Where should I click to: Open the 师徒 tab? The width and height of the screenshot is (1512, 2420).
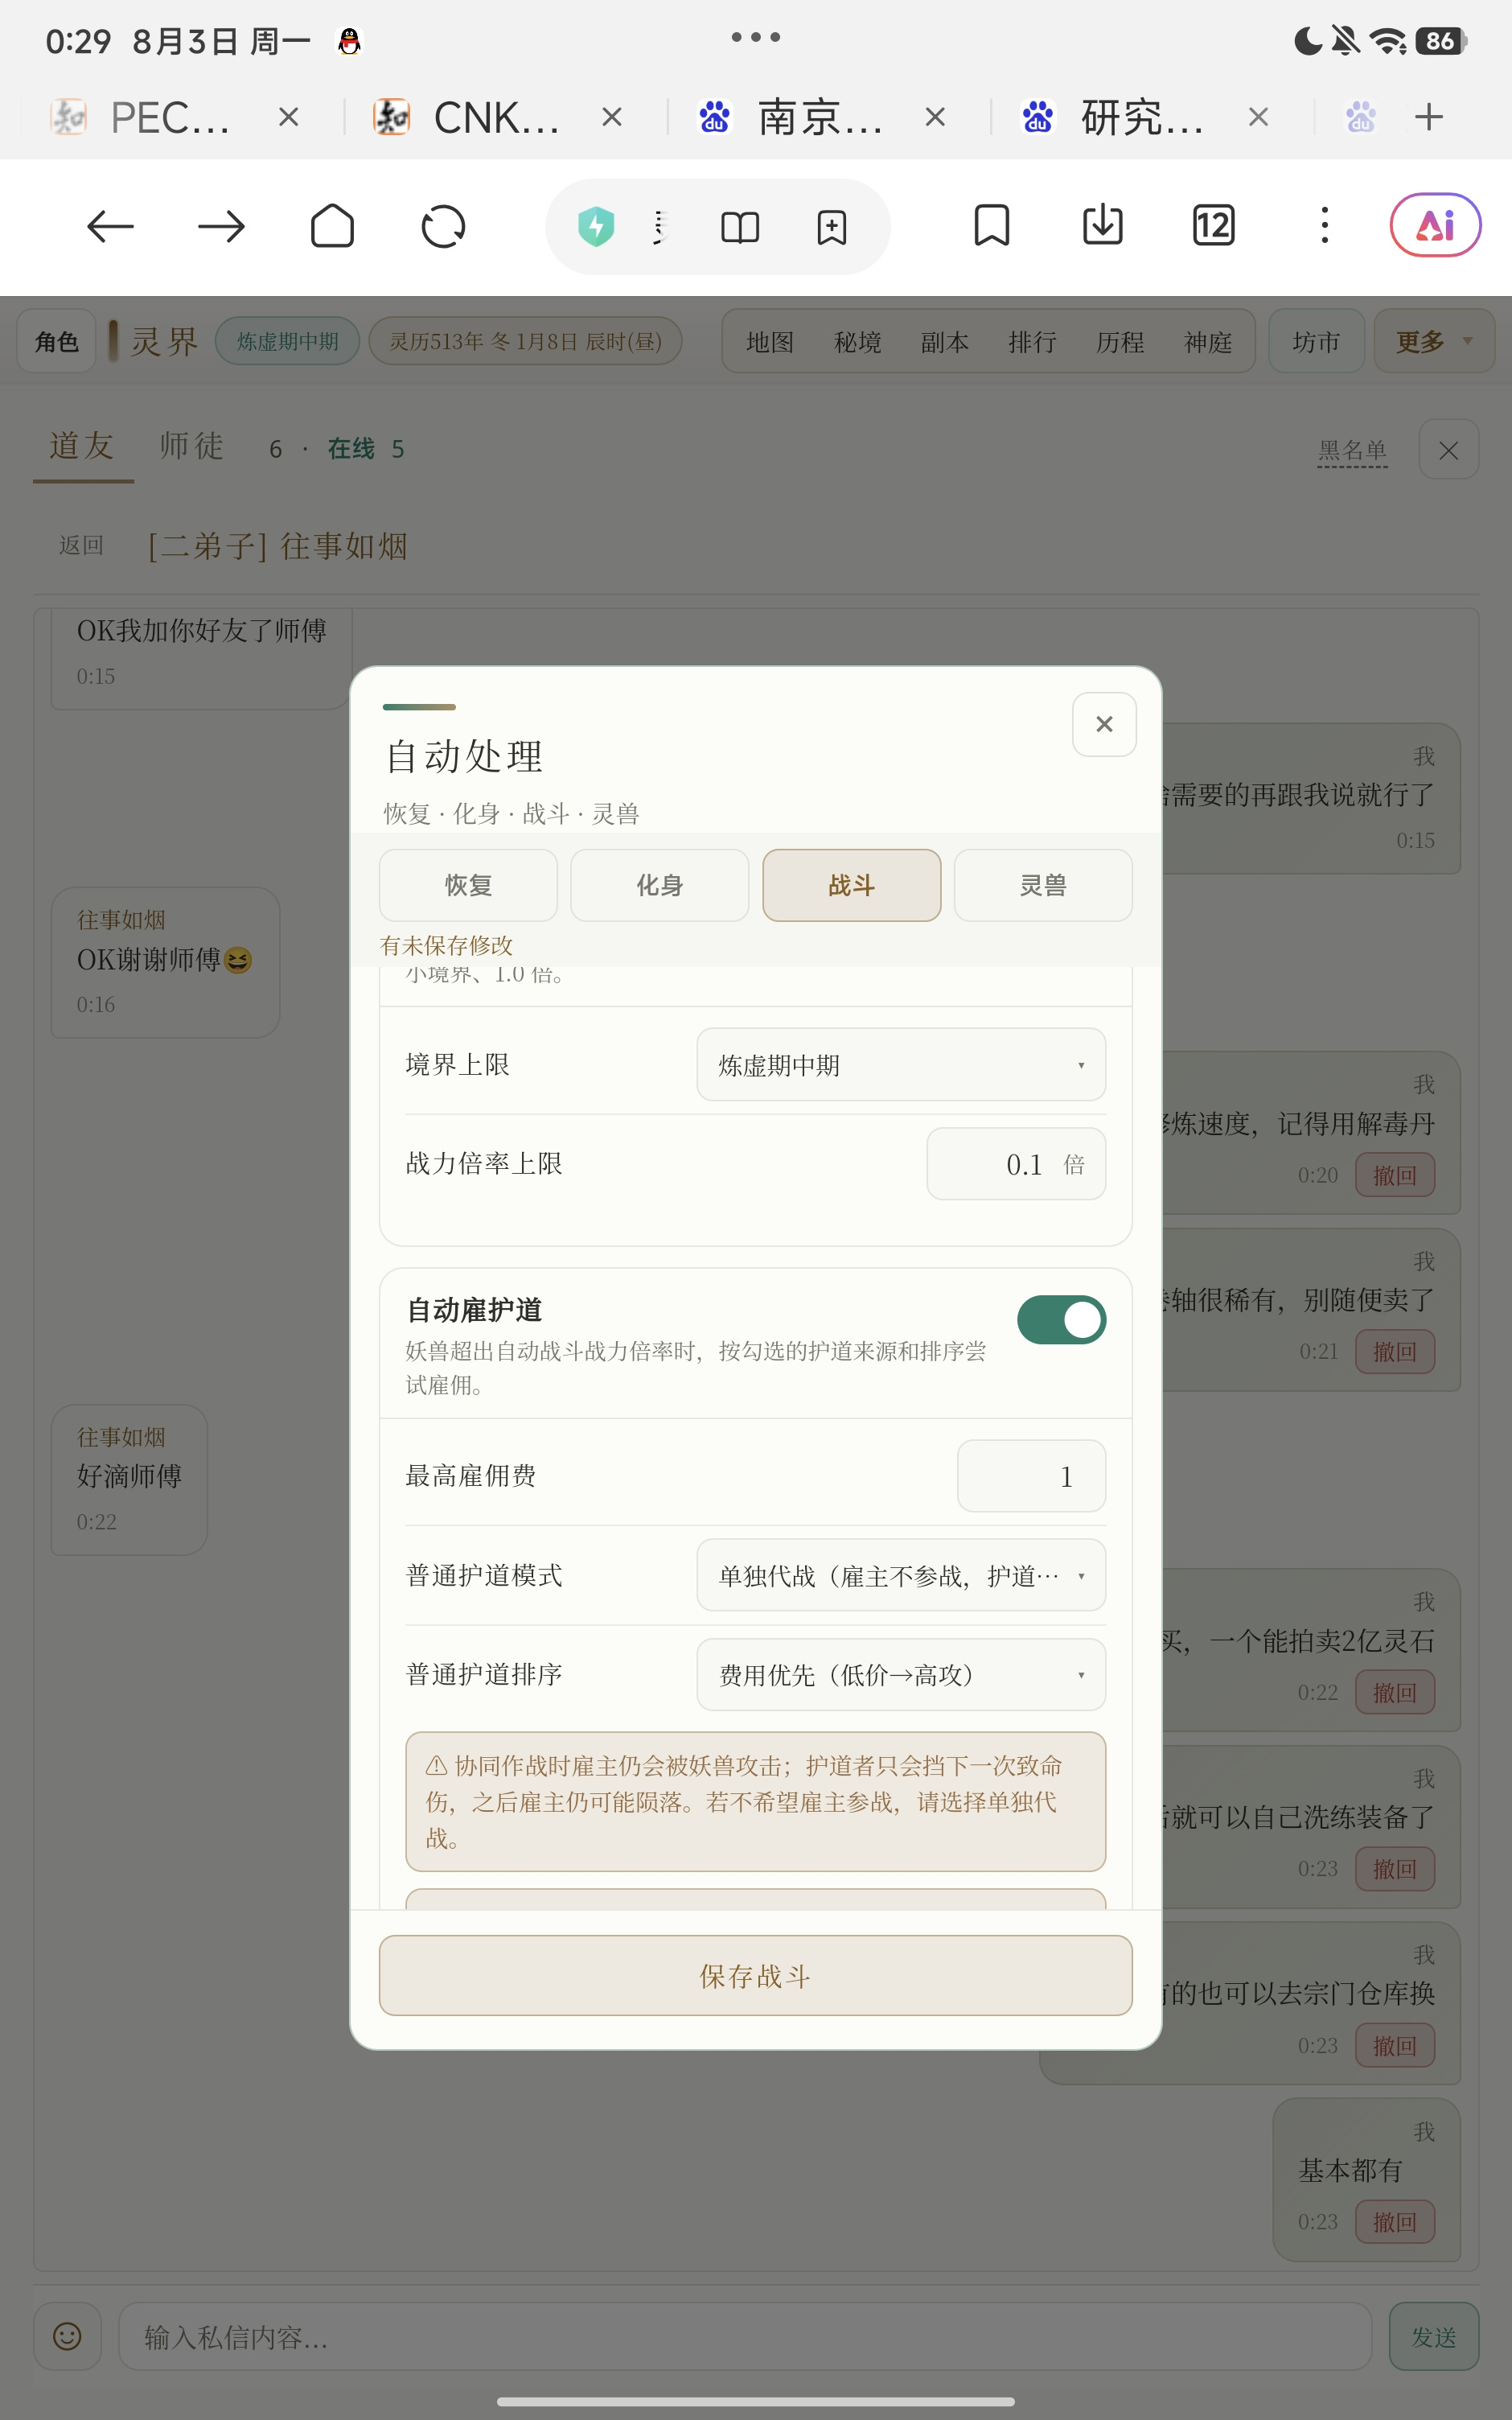pyautogui.click(x=191, y=446)
